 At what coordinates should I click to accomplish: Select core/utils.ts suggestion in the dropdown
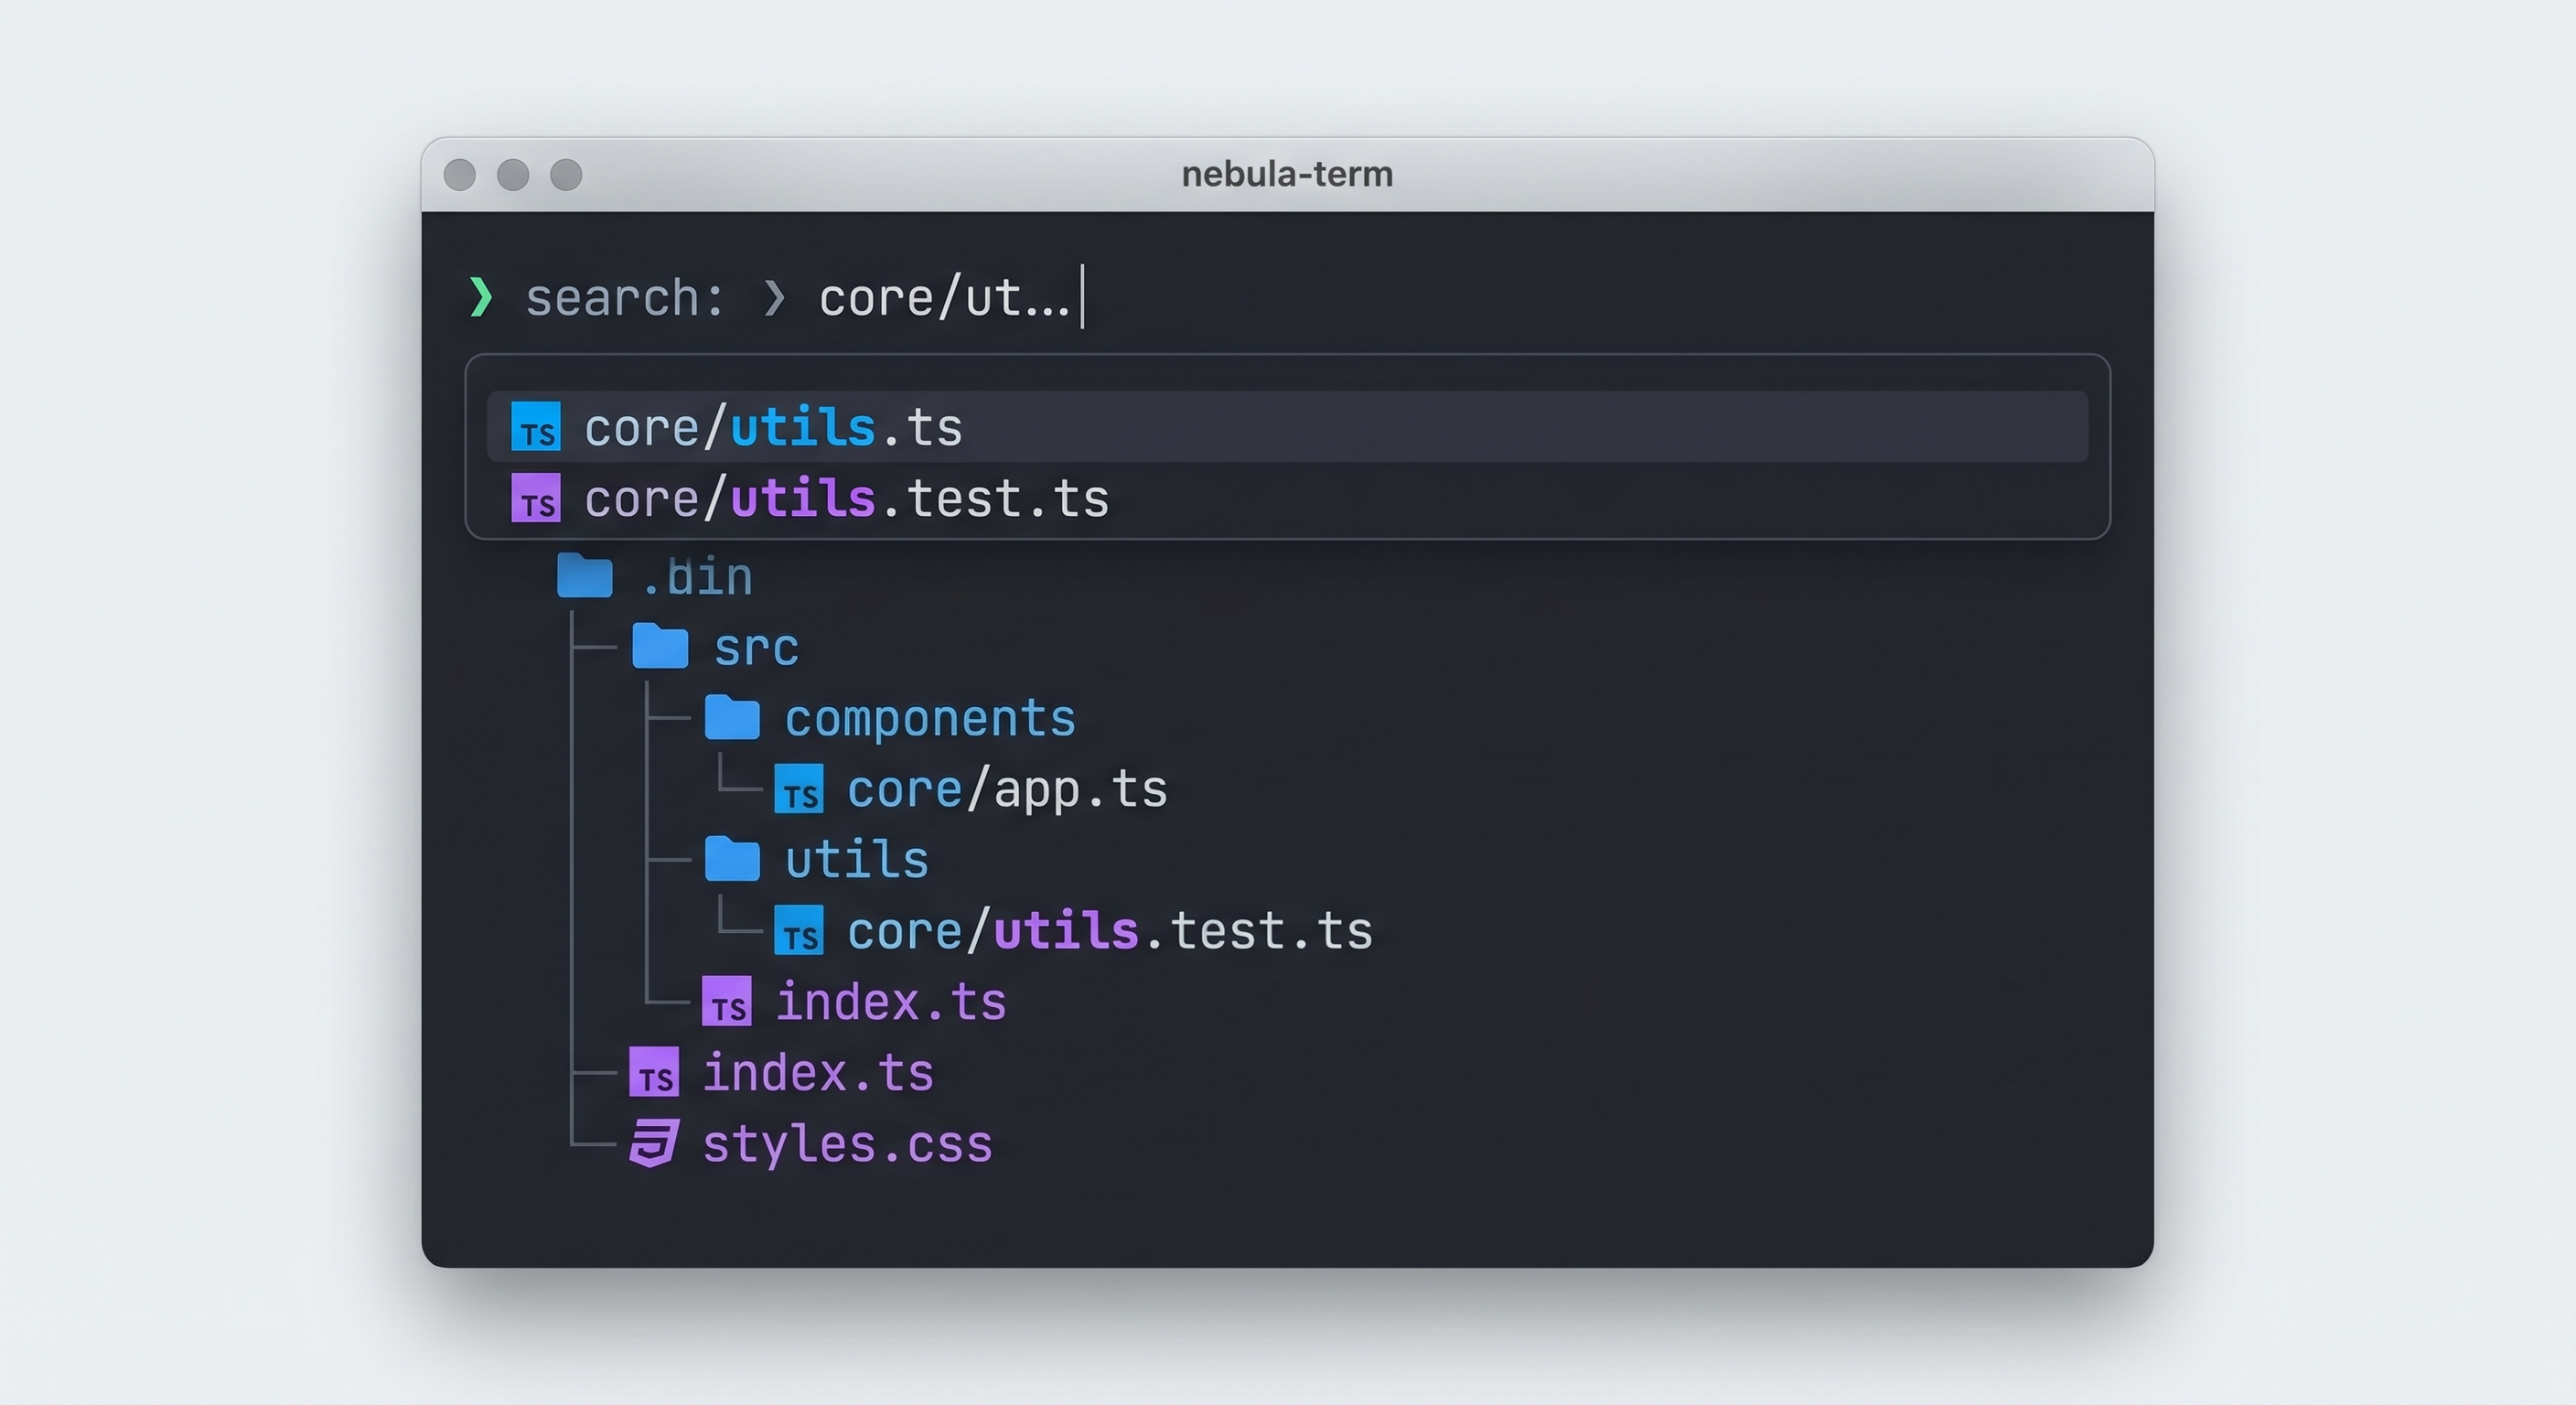(772, 428)
